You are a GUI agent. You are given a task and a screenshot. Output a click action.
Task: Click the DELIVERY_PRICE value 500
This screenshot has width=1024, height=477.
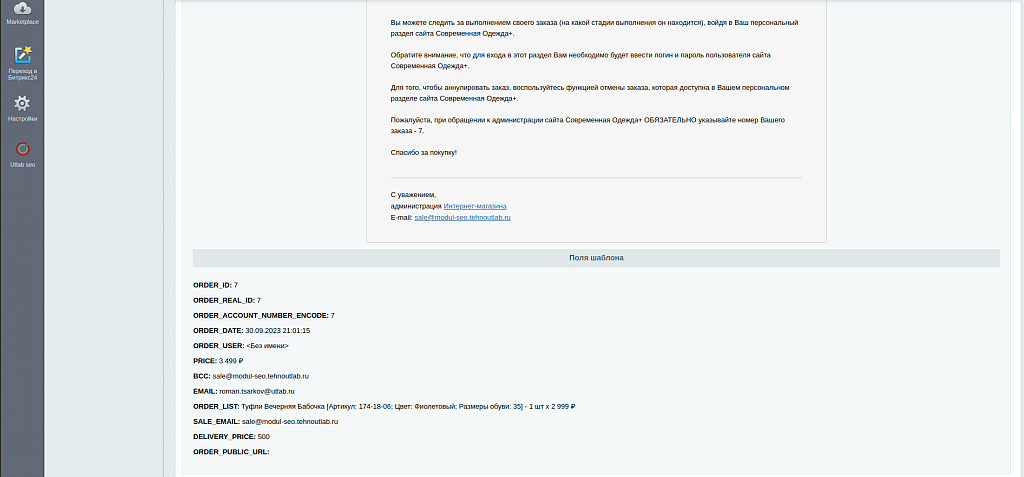(263, 437)
